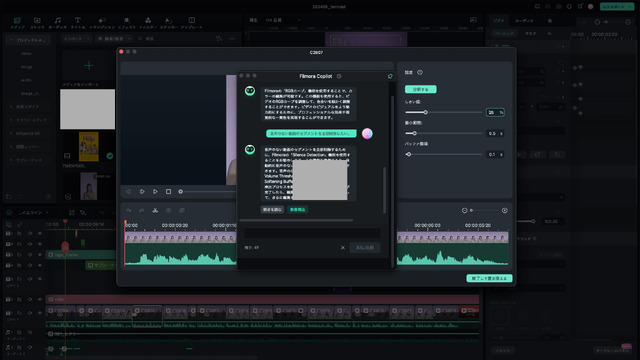Switch to the Mask sub-tab in the properties panel
Image resolution: width=640 pixels, height=360 pixels.
(x=530, y=34)
